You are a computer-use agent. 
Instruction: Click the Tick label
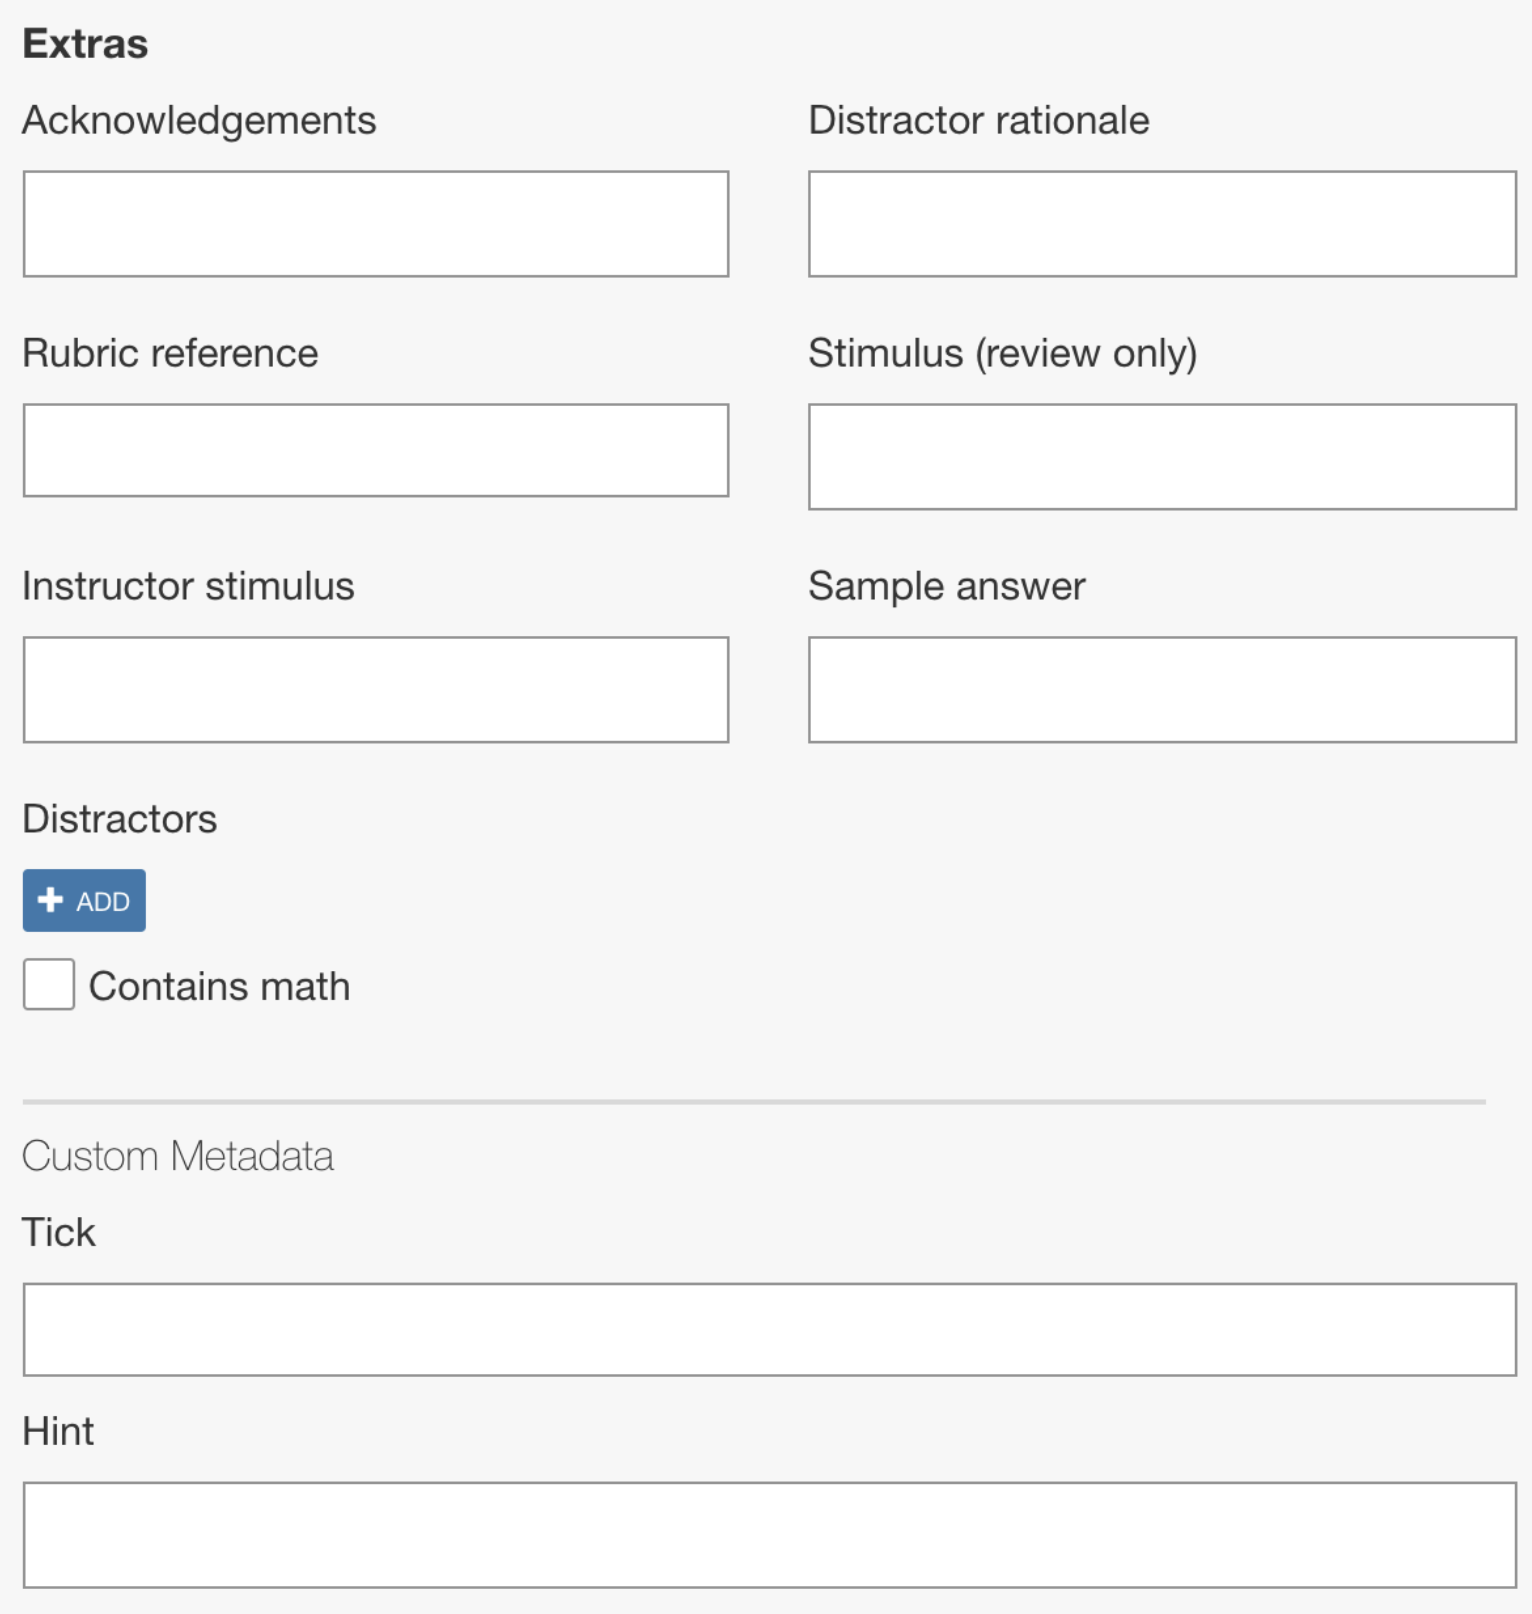click(58, 1231)
